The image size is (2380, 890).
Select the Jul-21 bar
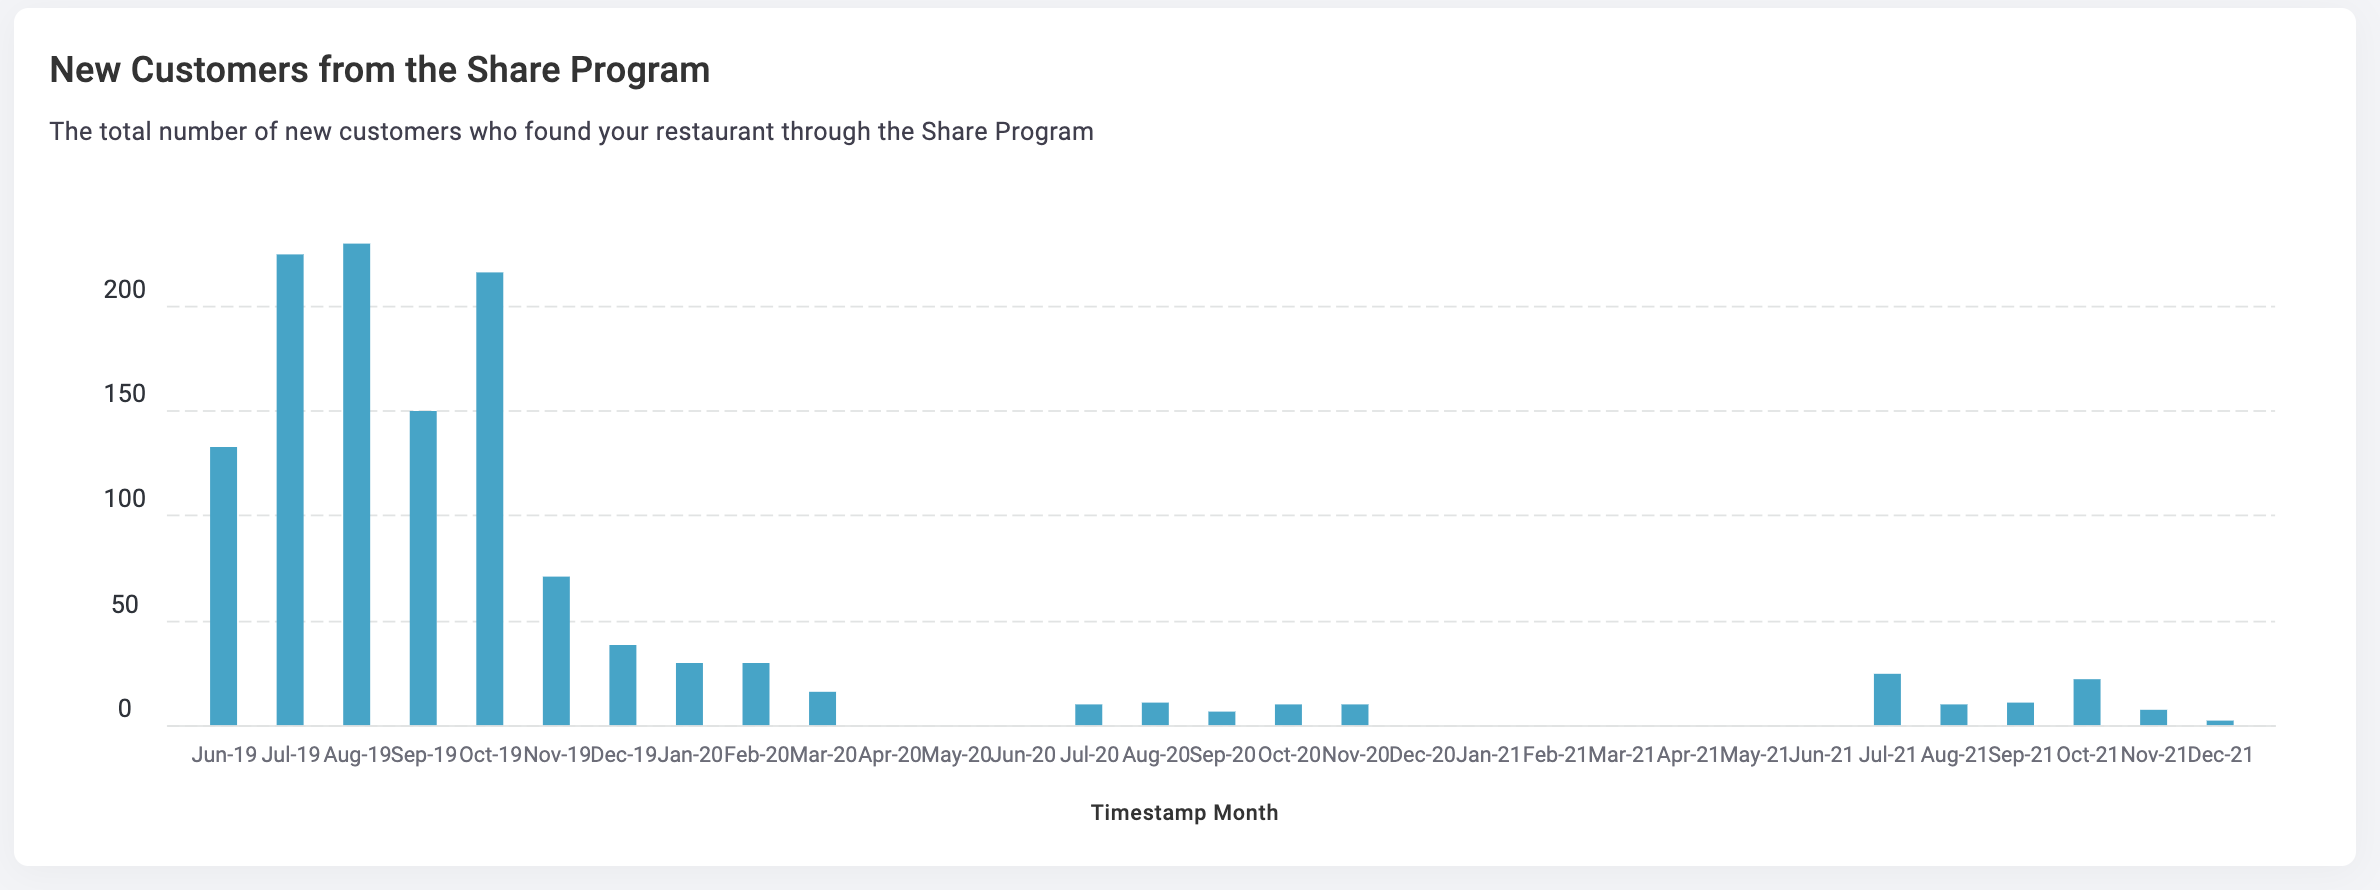coord(1887,700)
